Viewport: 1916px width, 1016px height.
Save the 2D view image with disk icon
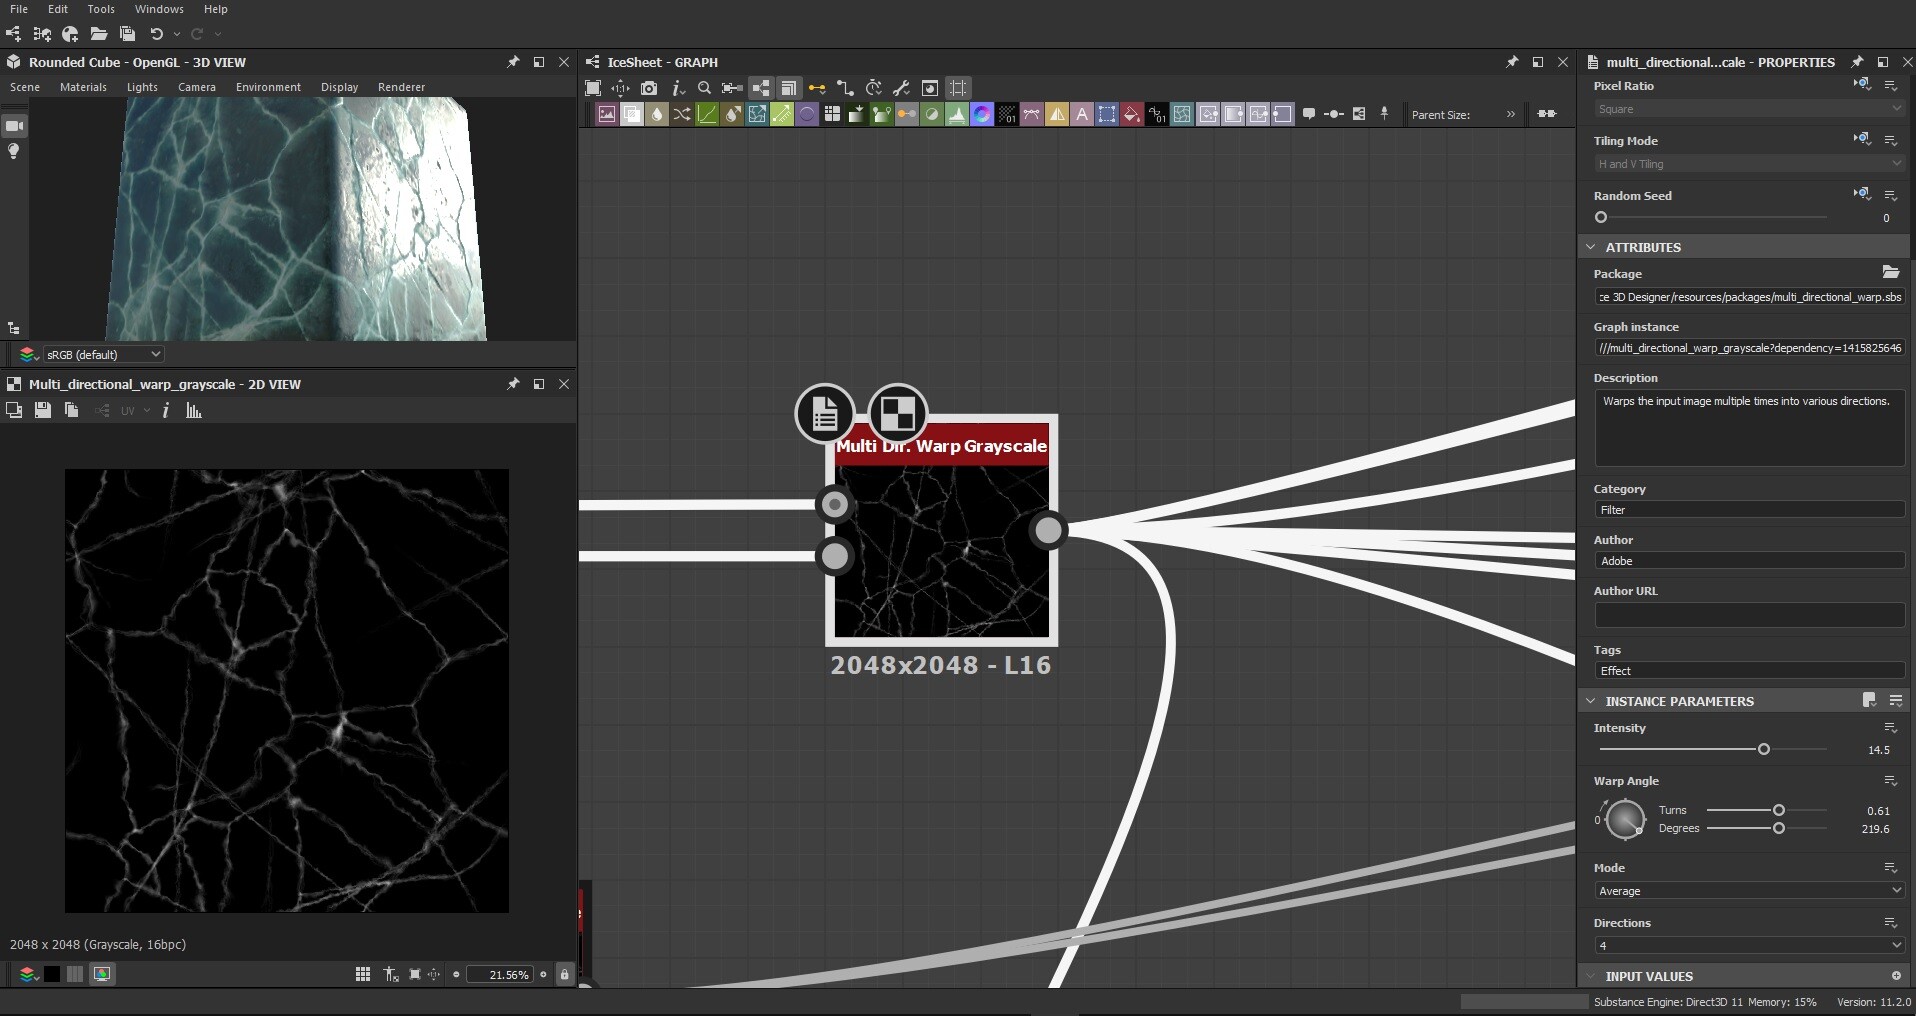(x=43, y=410)
